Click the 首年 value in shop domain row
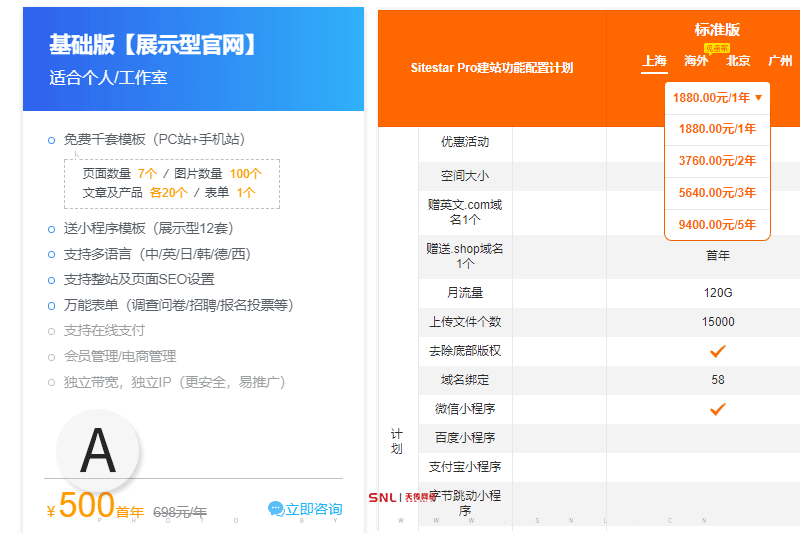 pos(718,256)
